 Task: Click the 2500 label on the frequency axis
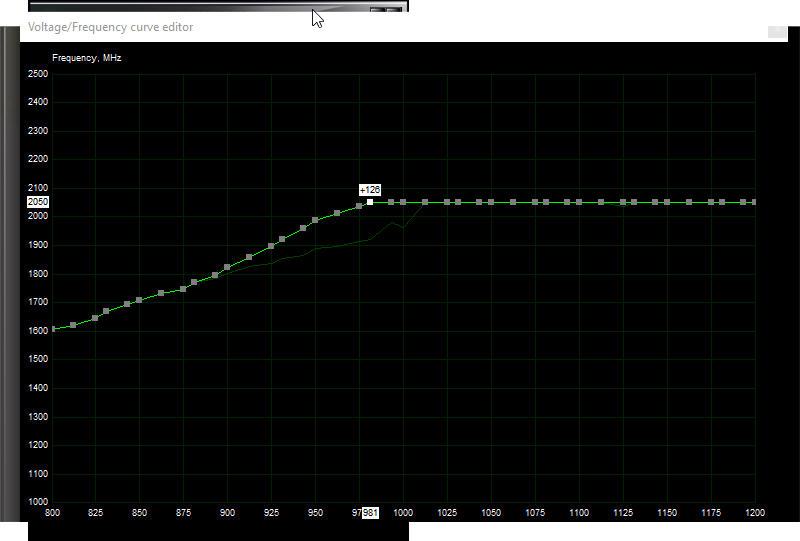pyautogui.click(x=38, y=73)
